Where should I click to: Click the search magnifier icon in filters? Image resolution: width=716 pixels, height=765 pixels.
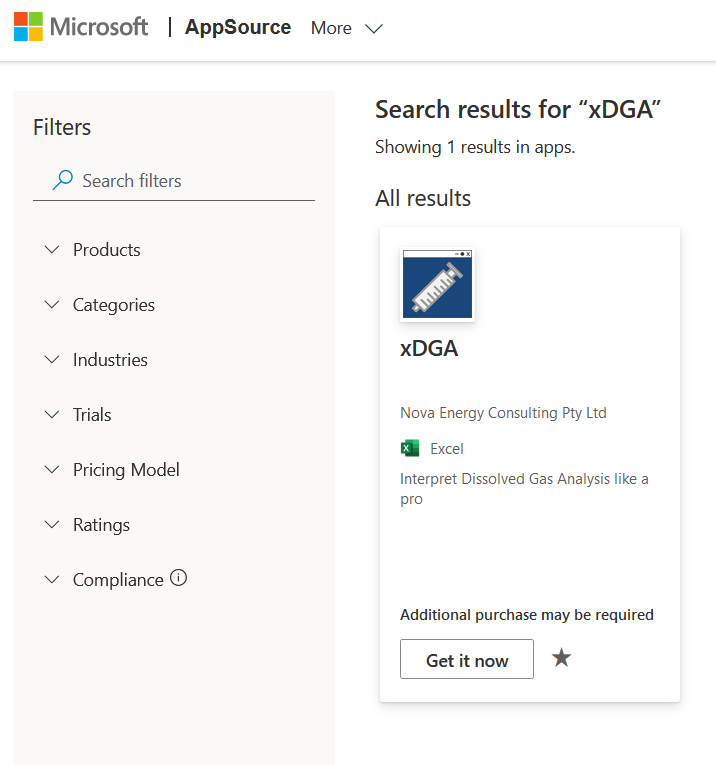63,180
